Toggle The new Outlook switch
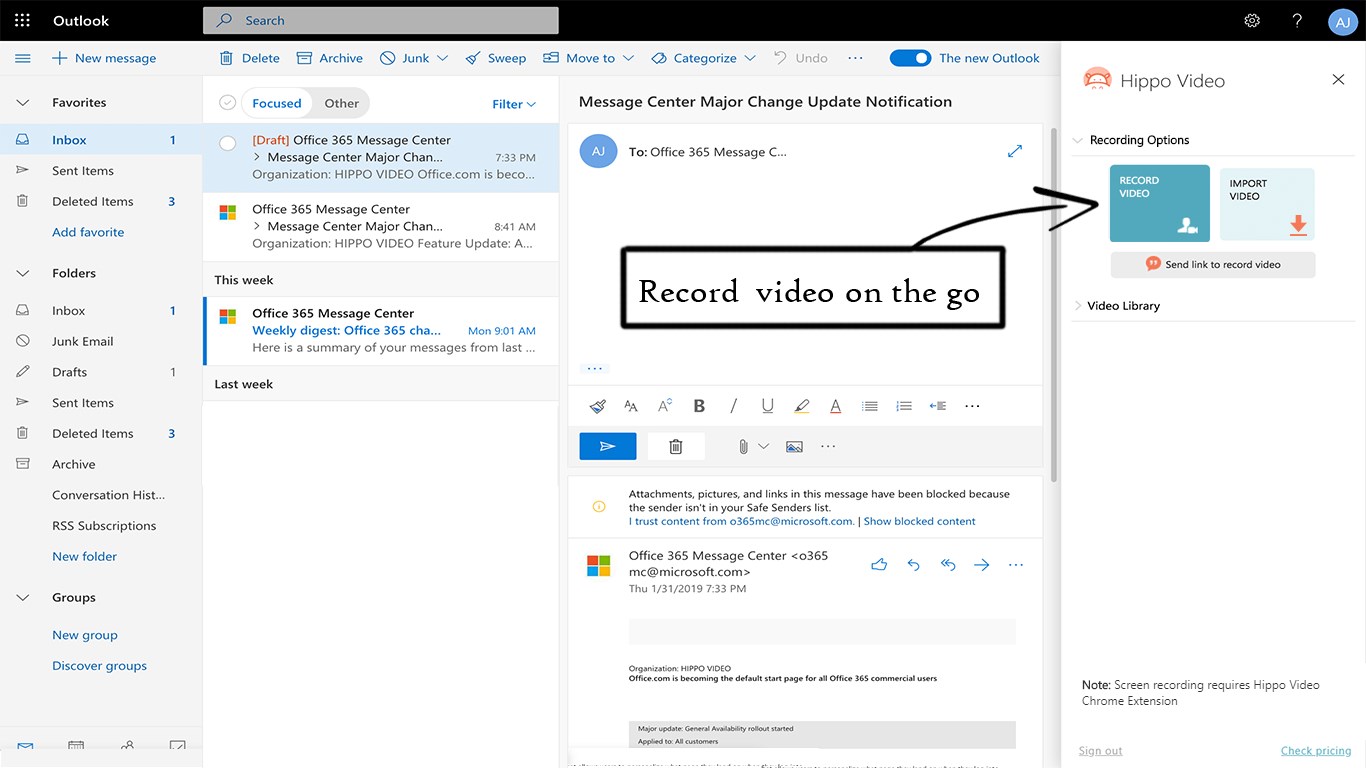The width and height of the screenshot is (1366, 768). click(x=910, y=58)
